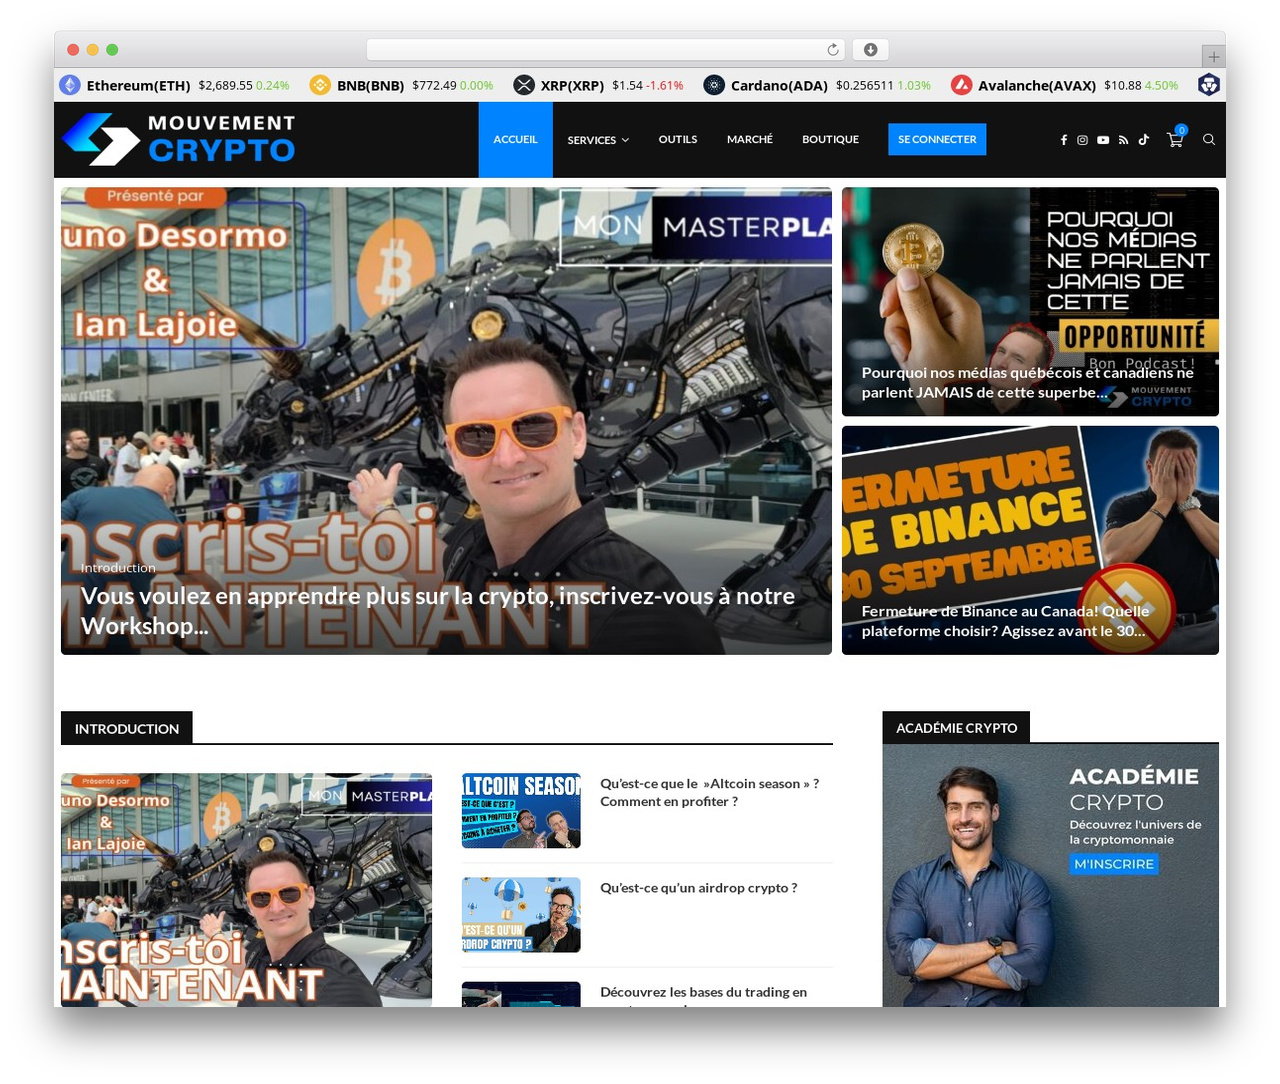Open the Altcoin season article link
1280x1084 pixels.
pos(710,792)
